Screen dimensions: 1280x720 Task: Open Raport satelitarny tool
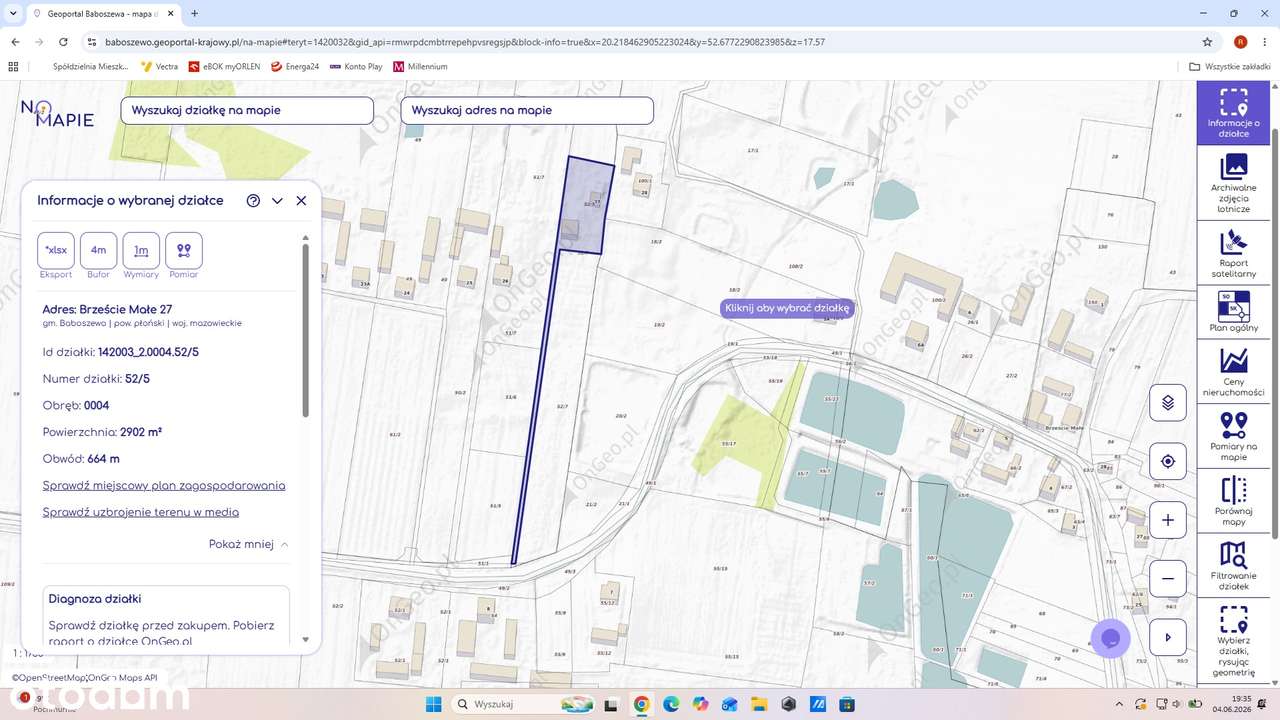(x=1233, y=253)
